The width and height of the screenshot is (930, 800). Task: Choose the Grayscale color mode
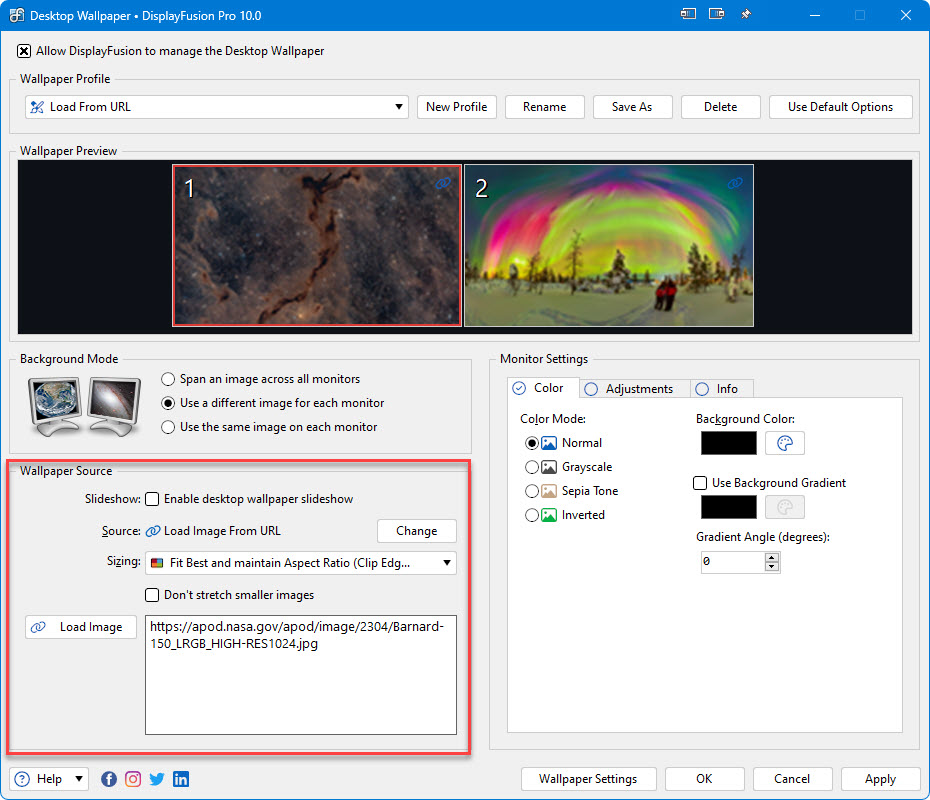tap(531, 467)
